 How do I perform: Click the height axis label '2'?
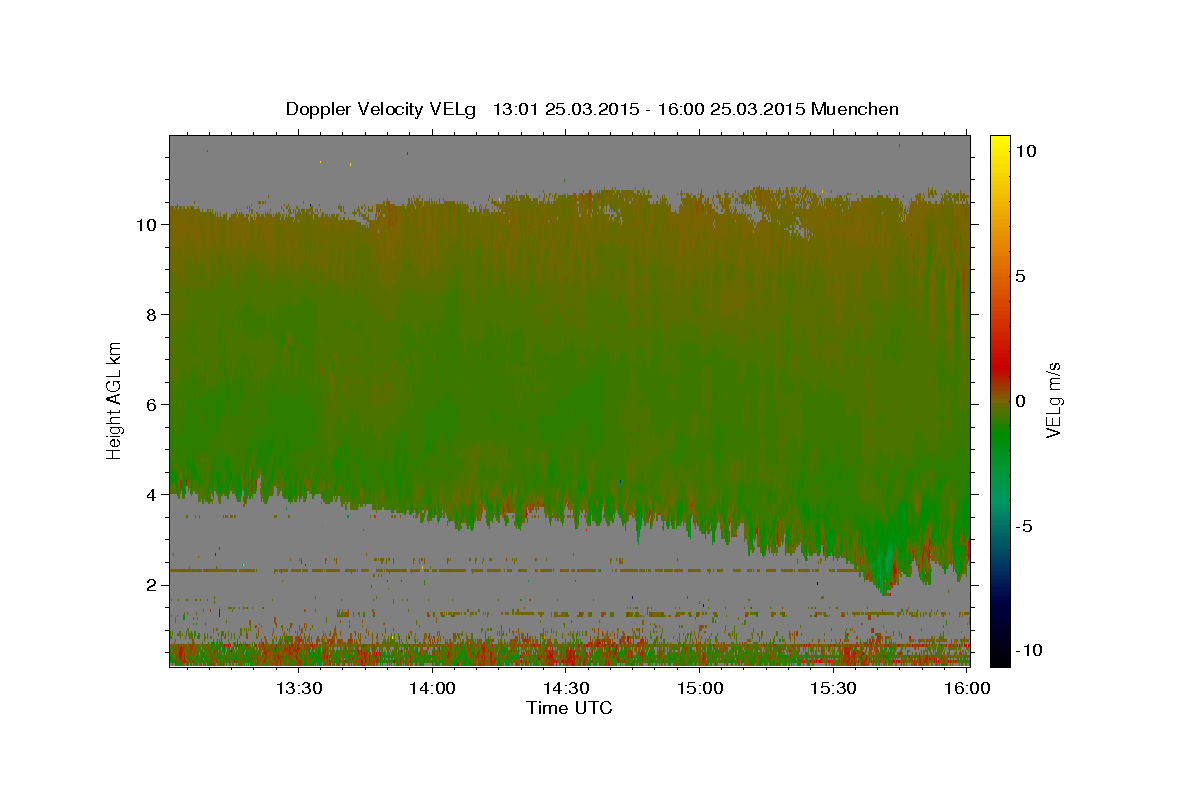tap(152, 585)
